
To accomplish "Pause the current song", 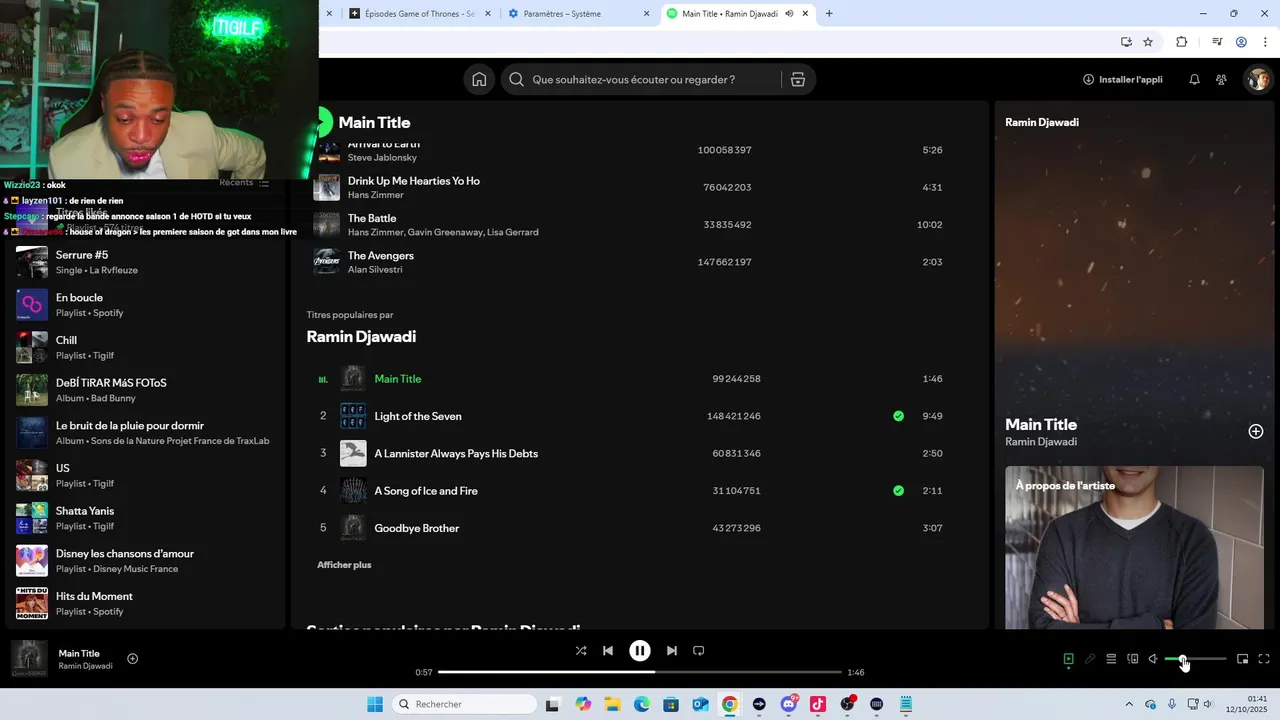I will click(x=640, y=651).
